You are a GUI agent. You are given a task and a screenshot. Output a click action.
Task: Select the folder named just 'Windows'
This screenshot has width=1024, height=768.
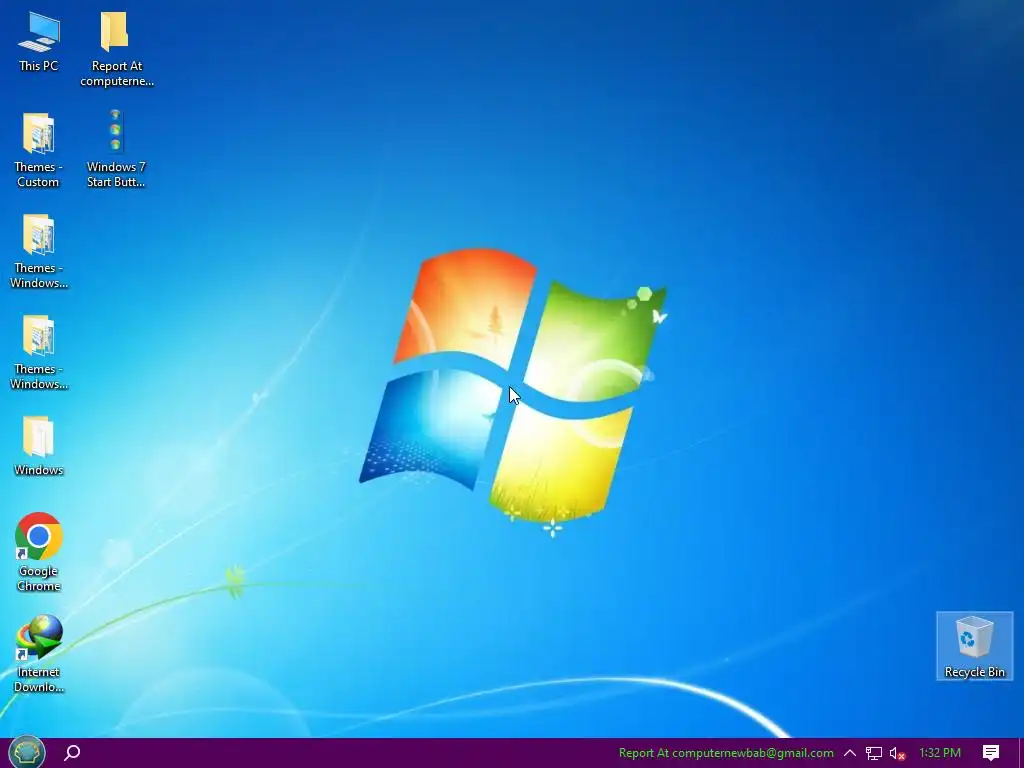39,446
